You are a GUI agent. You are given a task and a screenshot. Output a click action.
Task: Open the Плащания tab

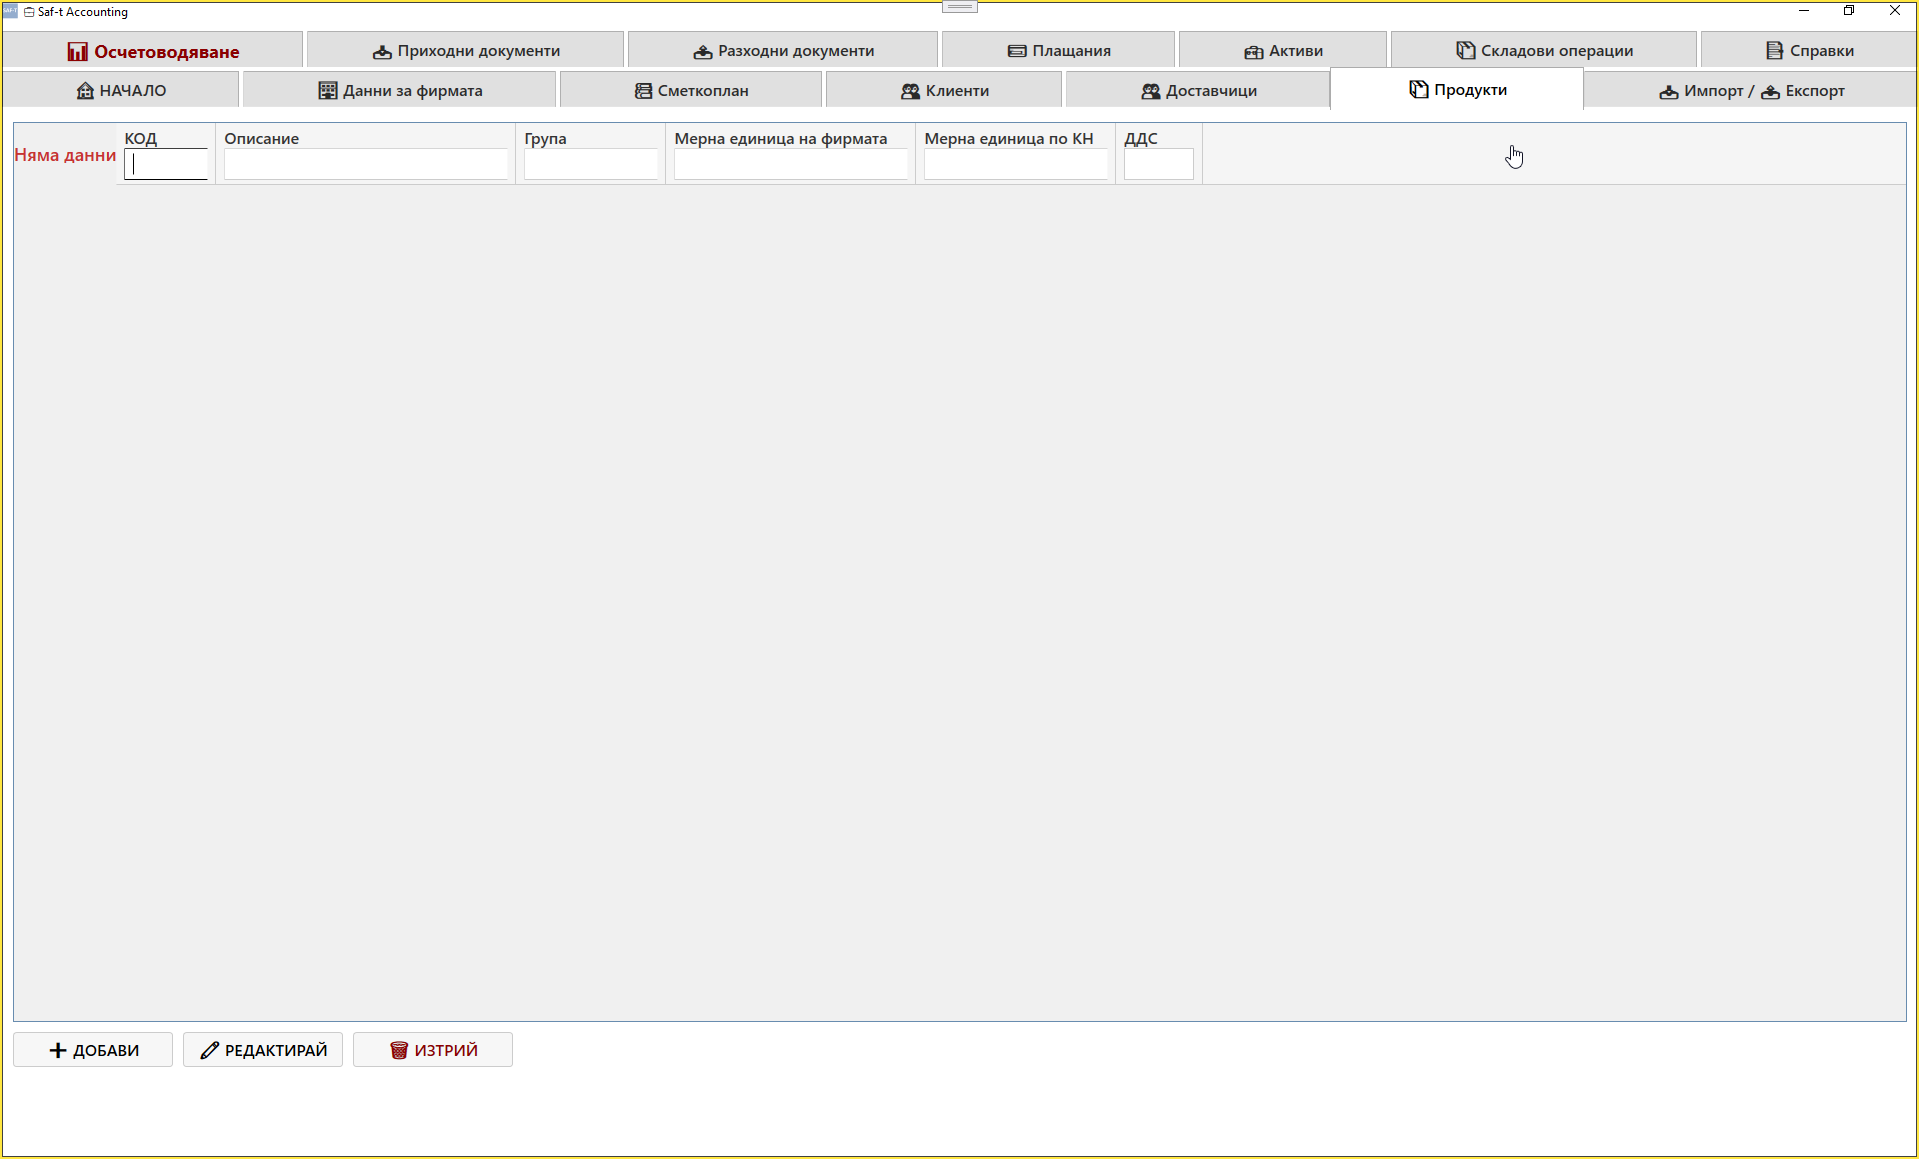(1058, 50)
